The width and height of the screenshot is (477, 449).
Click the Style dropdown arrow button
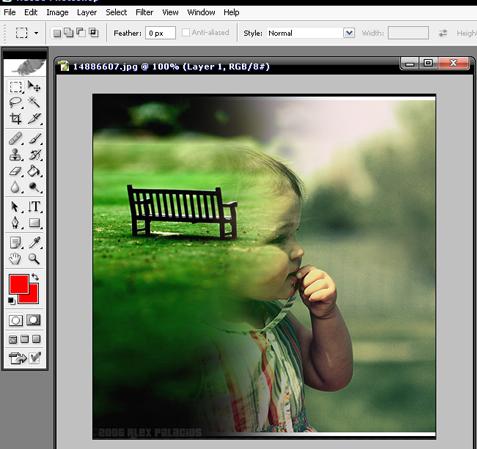[349, 33]
